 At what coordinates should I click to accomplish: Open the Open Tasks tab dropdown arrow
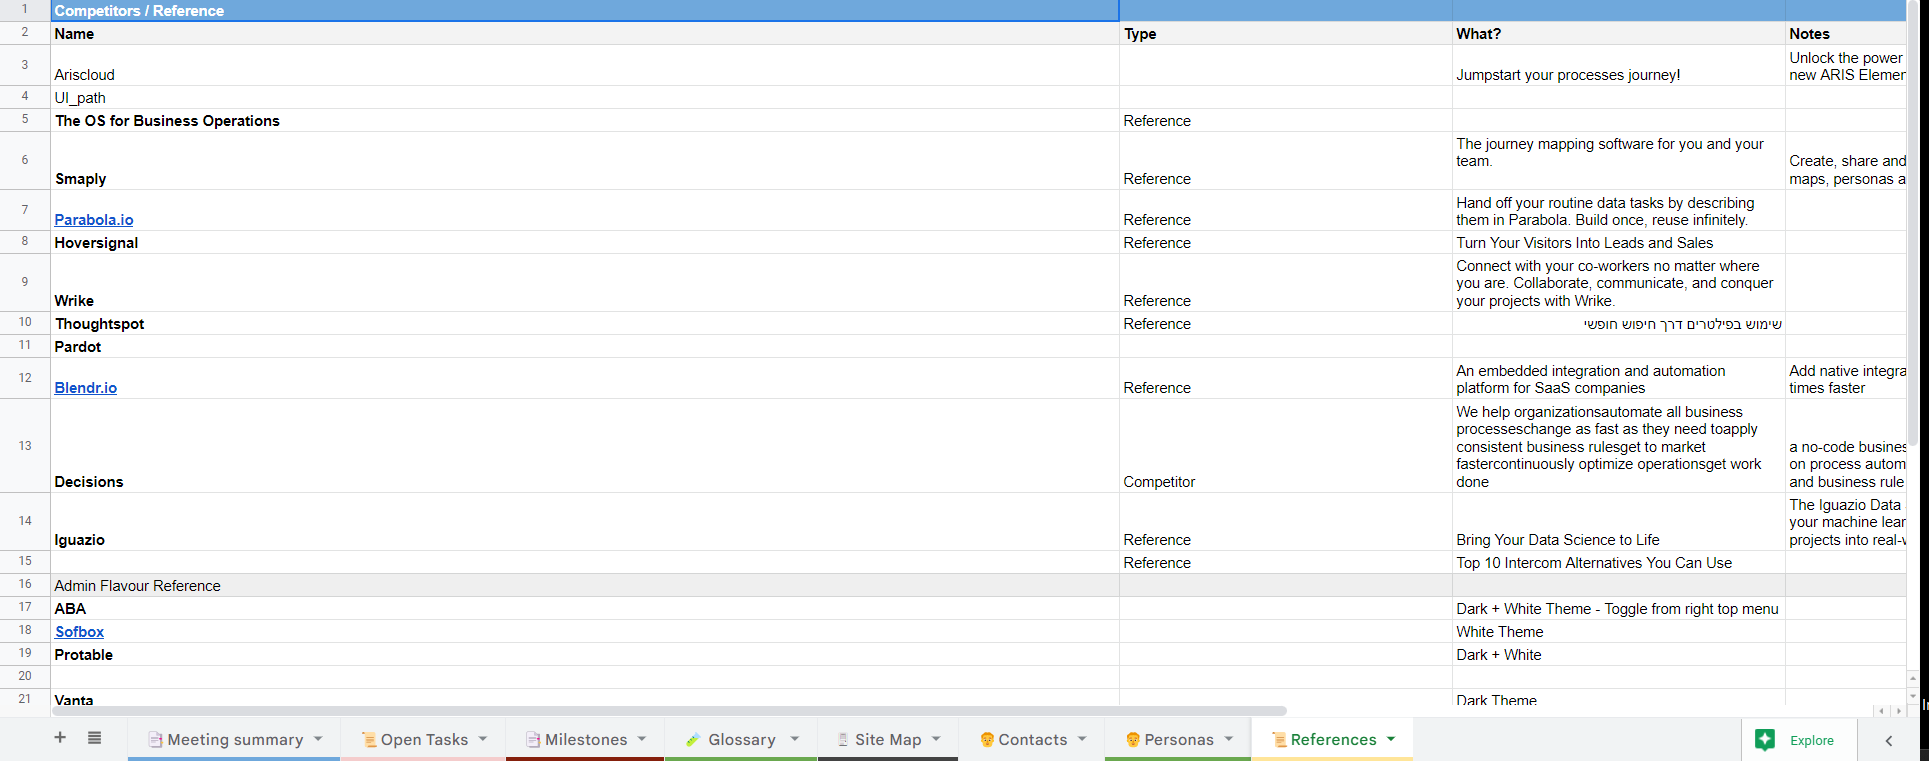[x=483, y=739]
